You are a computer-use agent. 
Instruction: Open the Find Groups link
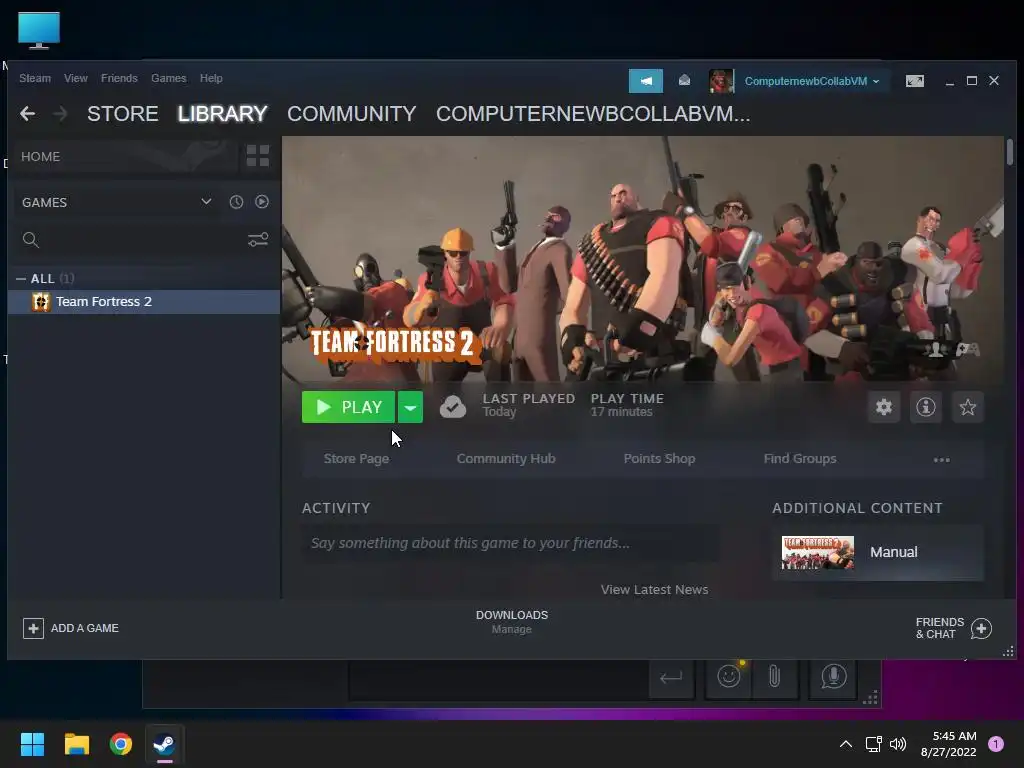800,459
